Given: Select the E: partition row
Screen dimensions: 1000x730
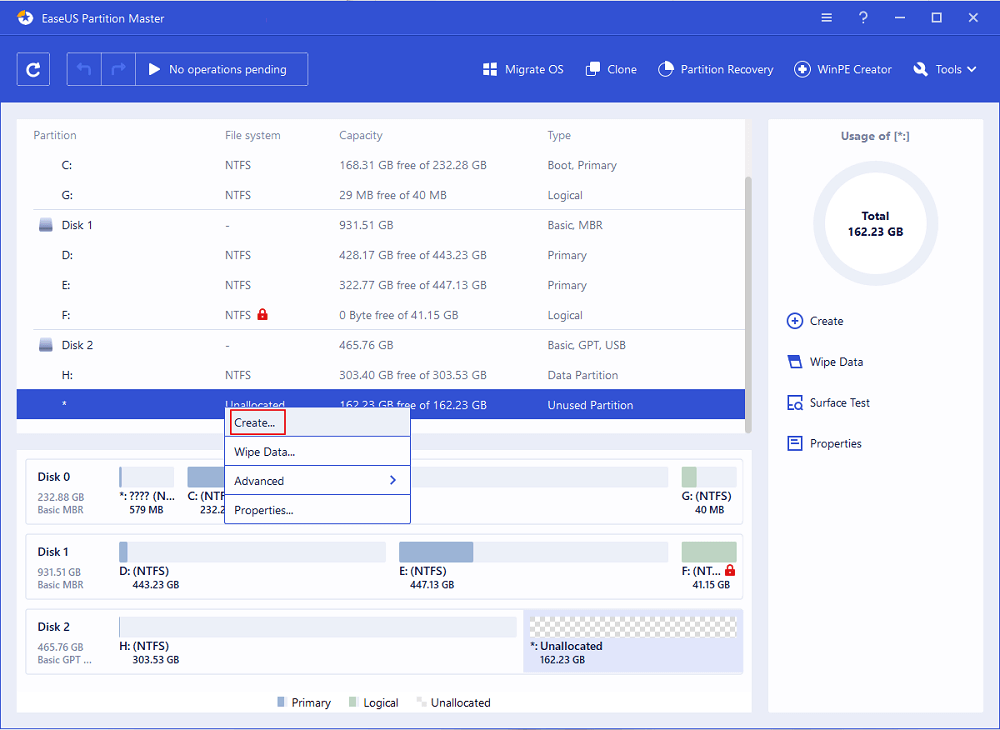Looking at the screenshot, I should (381, 285).
